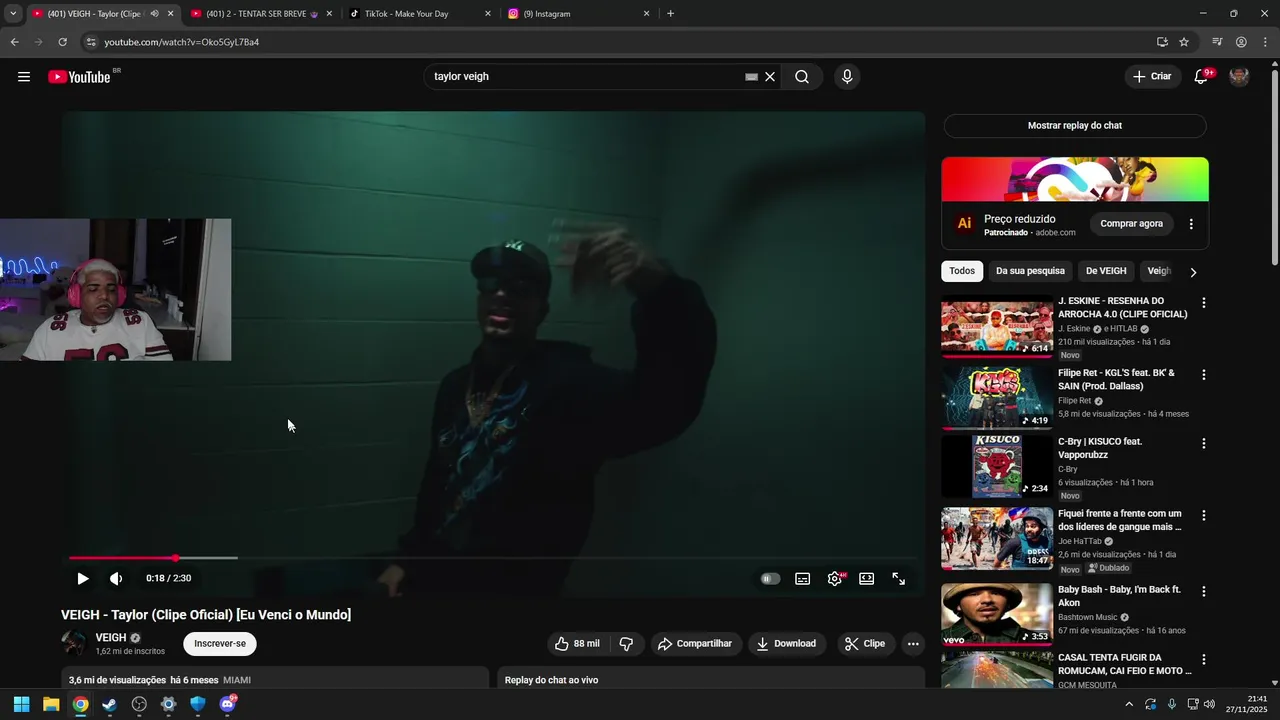Go back to previous page
Viewport: 1280px width, 720px height.
click(x=14, y=42)
